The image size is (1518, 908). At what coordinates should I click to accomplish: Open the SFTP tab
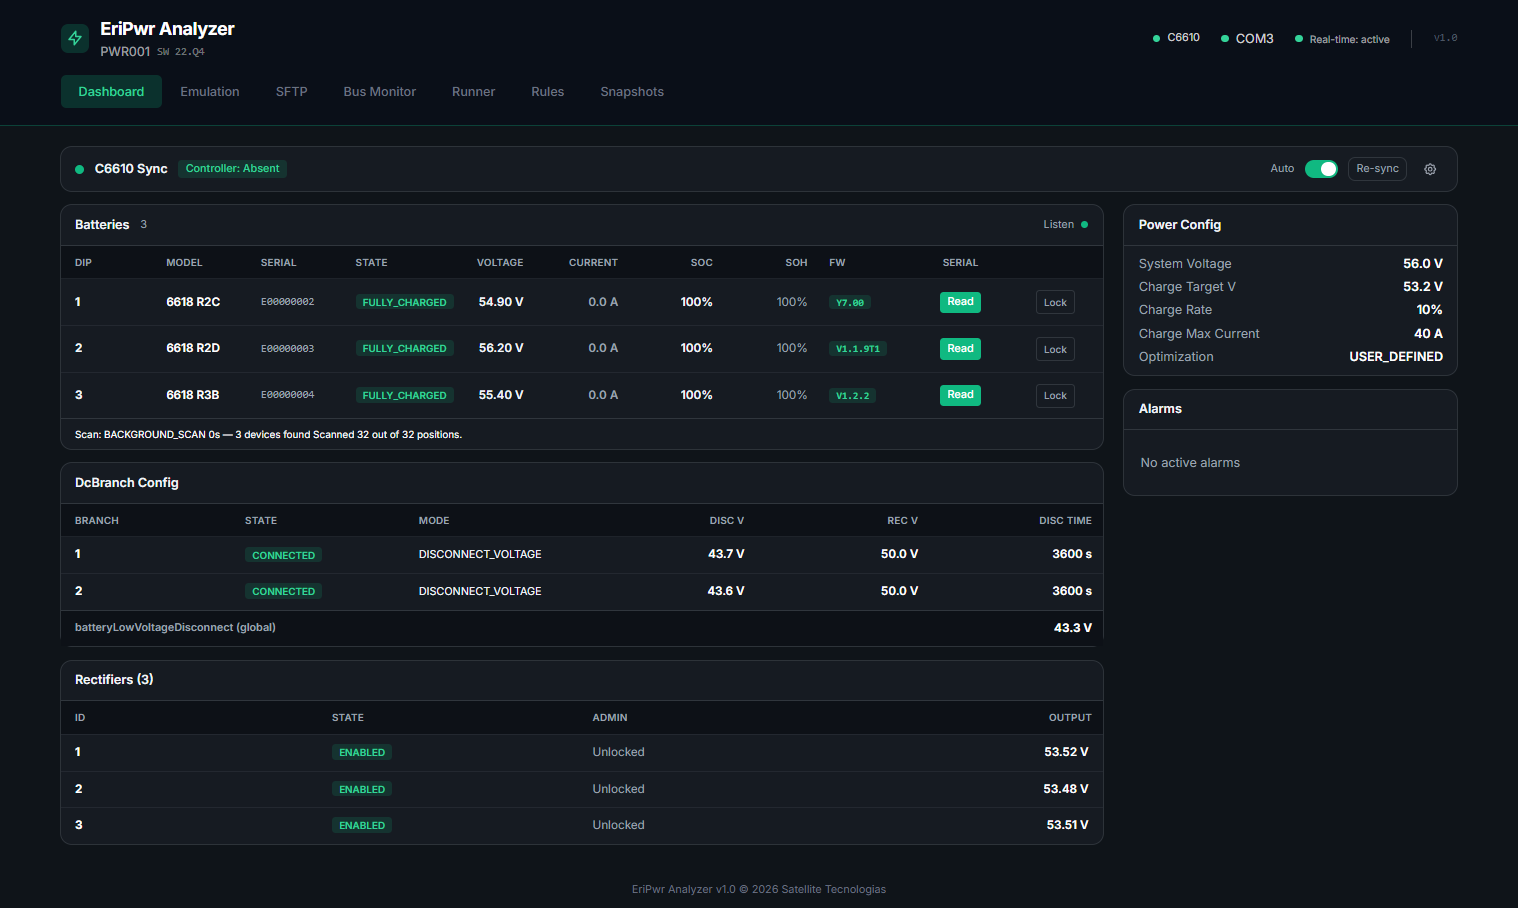point(291,91)
